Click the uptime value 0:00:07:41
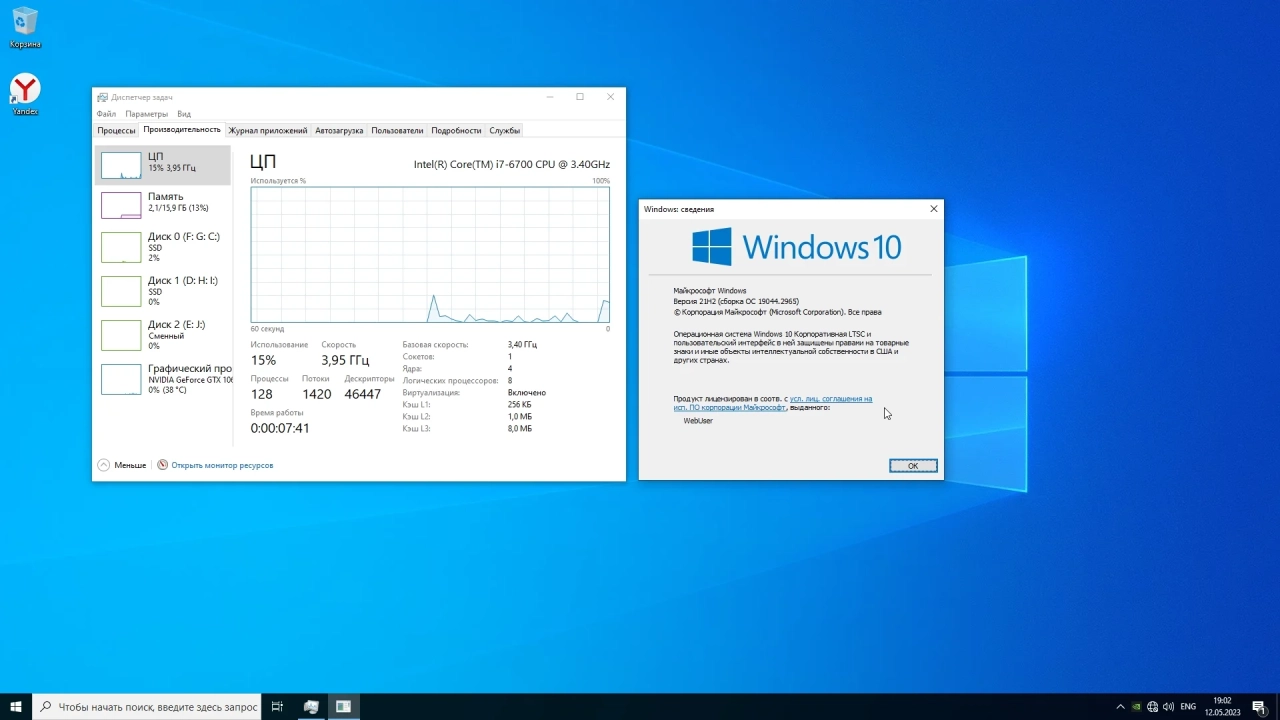This screenshot has width=1280, height=720. point(280,428)
